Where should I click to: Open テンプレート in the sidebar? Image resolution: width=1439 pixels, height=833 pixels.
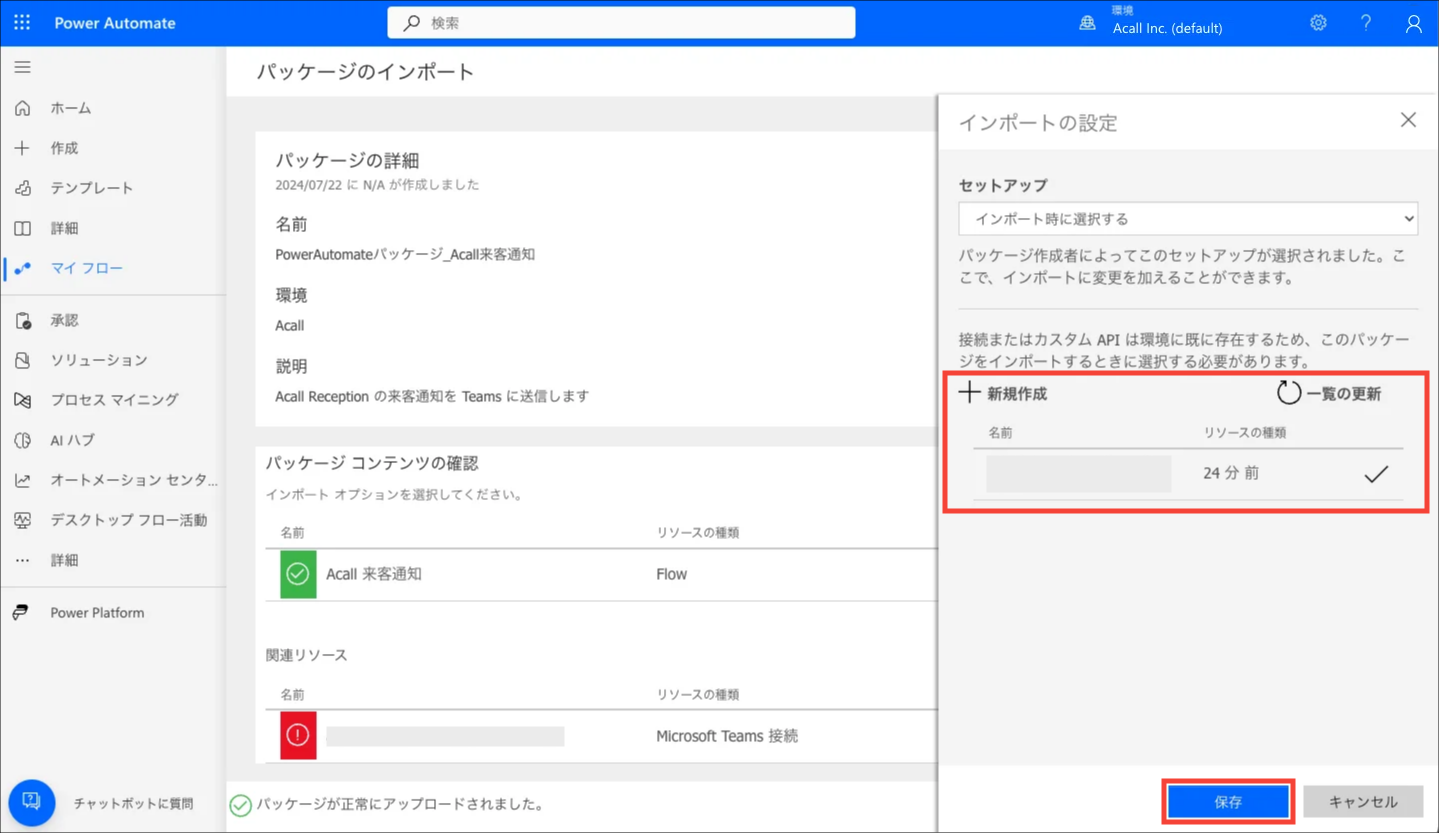pyautogui.click(x=92, y=188)
